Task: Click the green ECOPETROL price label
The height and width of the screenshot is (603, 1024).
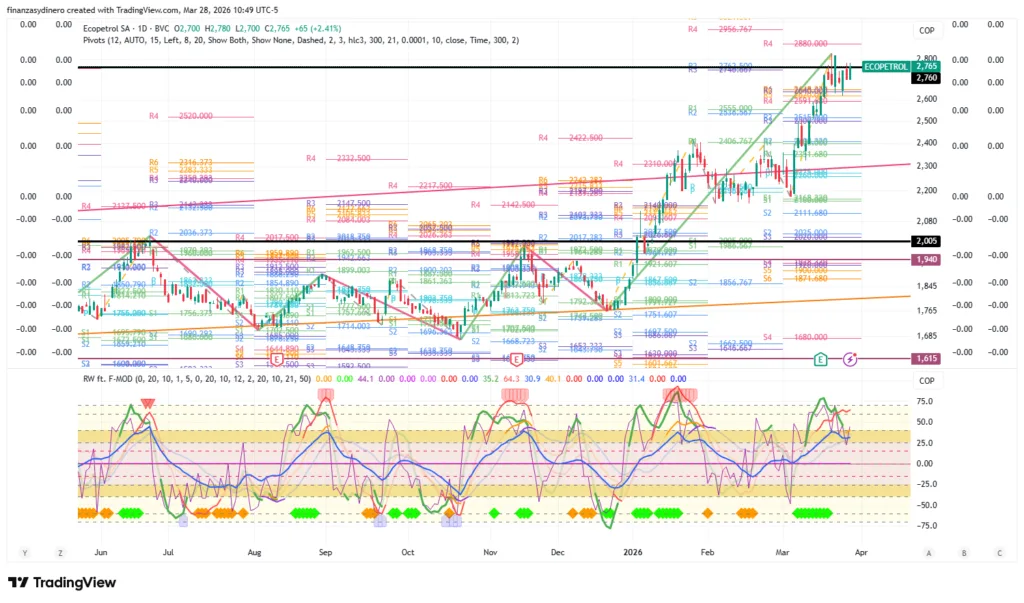Action: click(x=884, y=65)
